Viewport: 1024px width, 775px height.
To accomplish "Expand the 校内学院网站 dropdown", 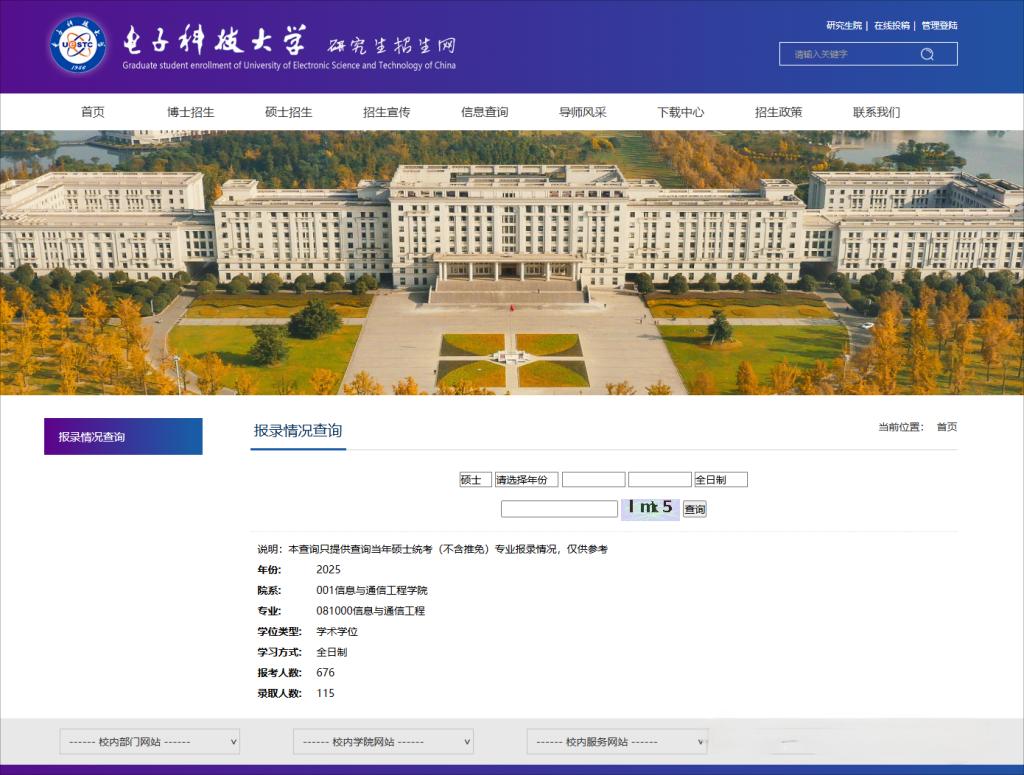I will (x=383, y=742).
